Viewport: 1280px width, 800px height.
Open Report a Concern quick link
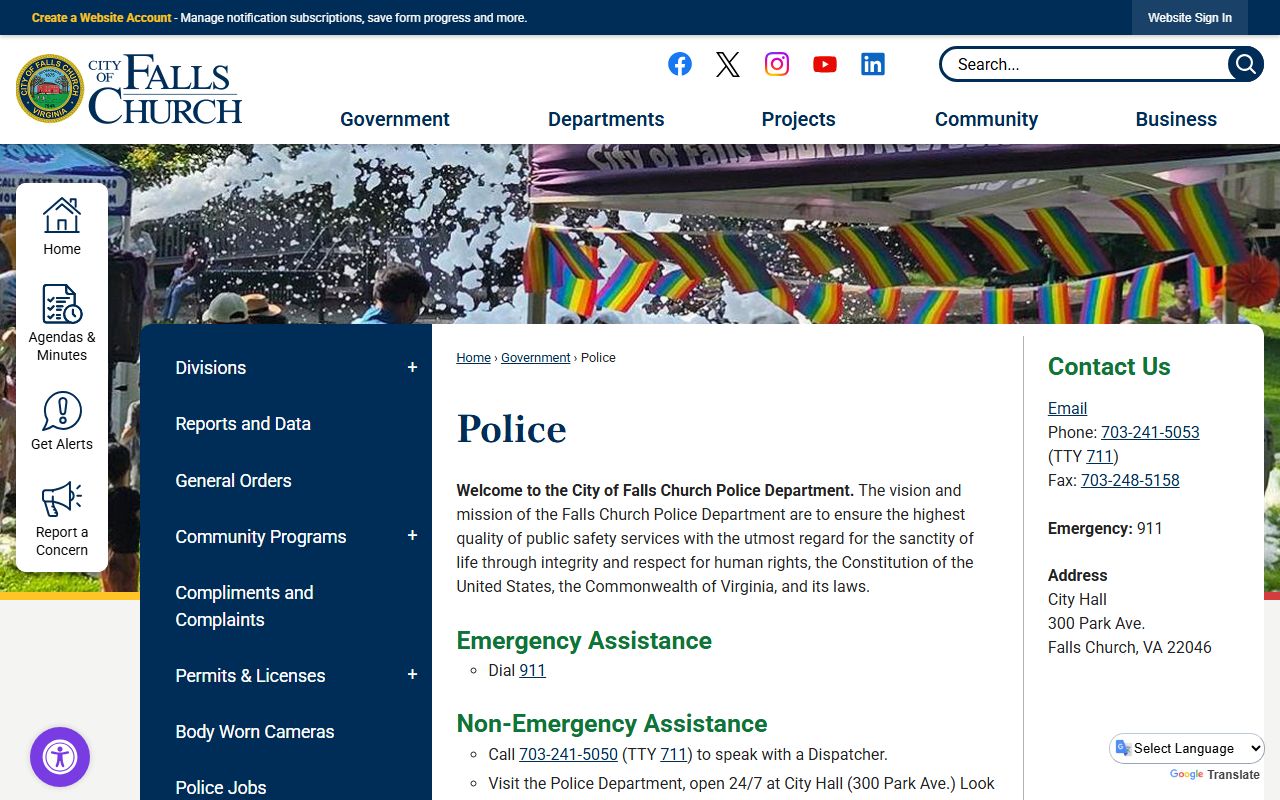[x=62, y=518]
